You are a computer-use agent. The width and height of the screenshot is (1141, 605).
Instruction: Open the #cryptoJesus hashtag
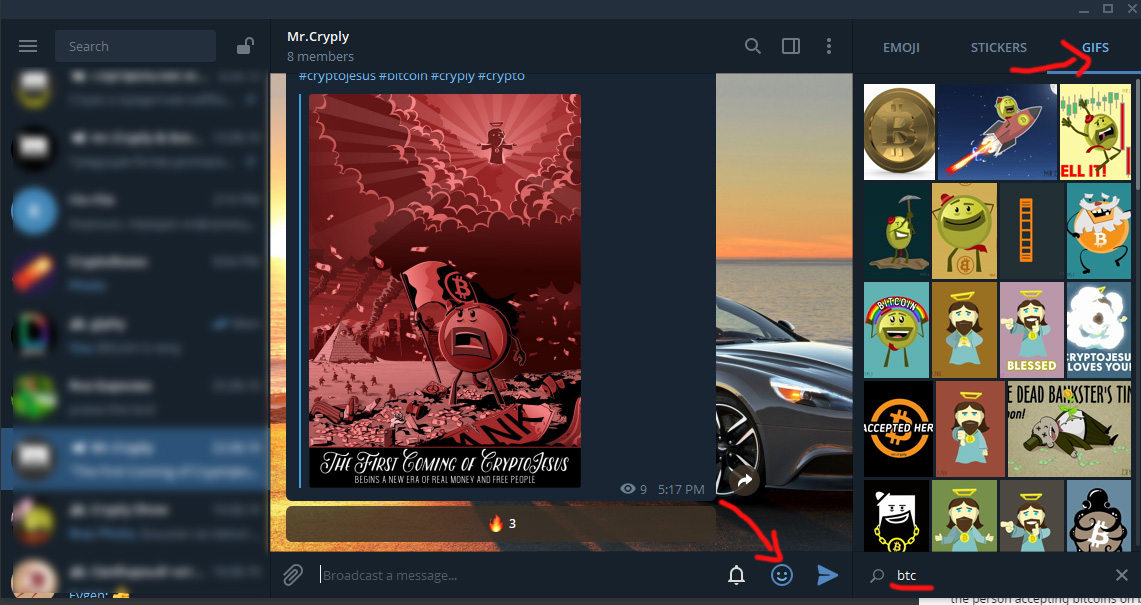pos(336,76)
